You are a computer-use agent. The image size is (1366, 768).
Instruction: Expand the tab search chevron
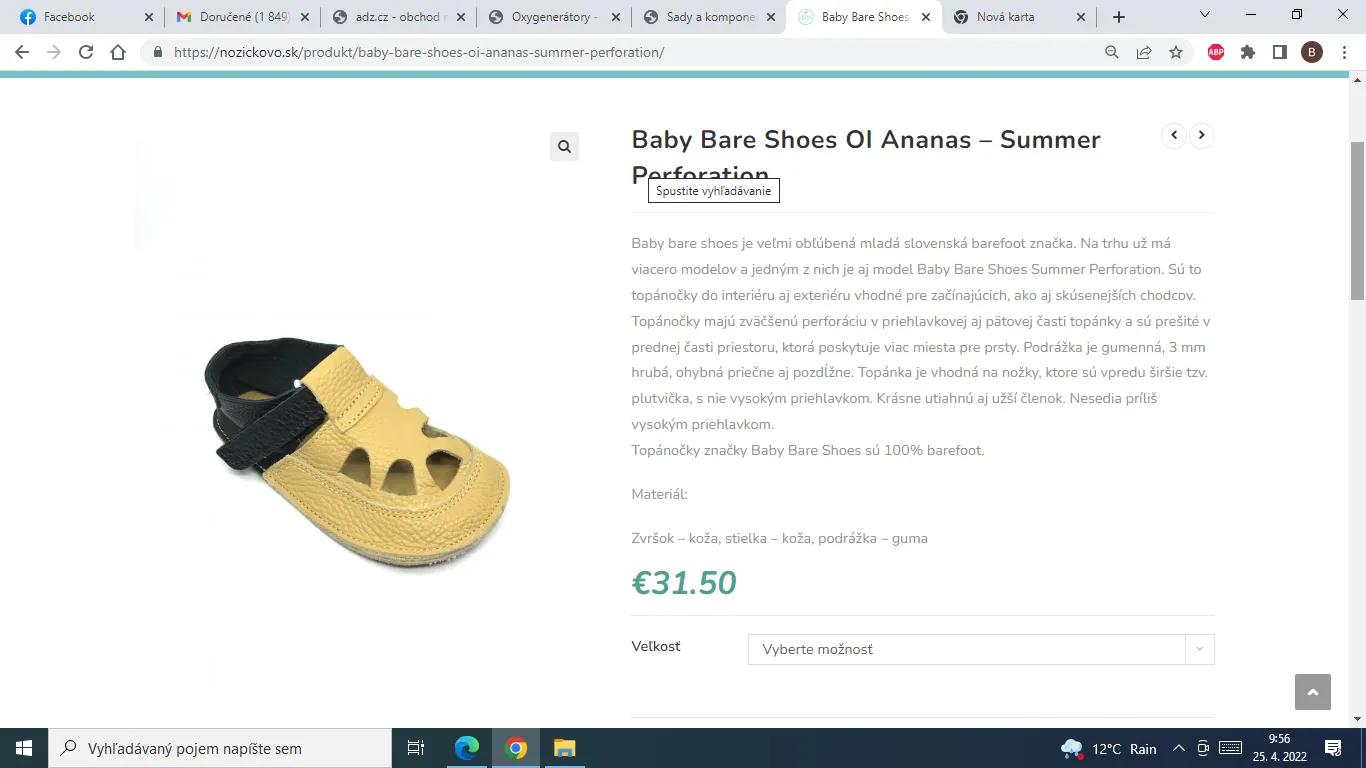tap(1204, 16)
